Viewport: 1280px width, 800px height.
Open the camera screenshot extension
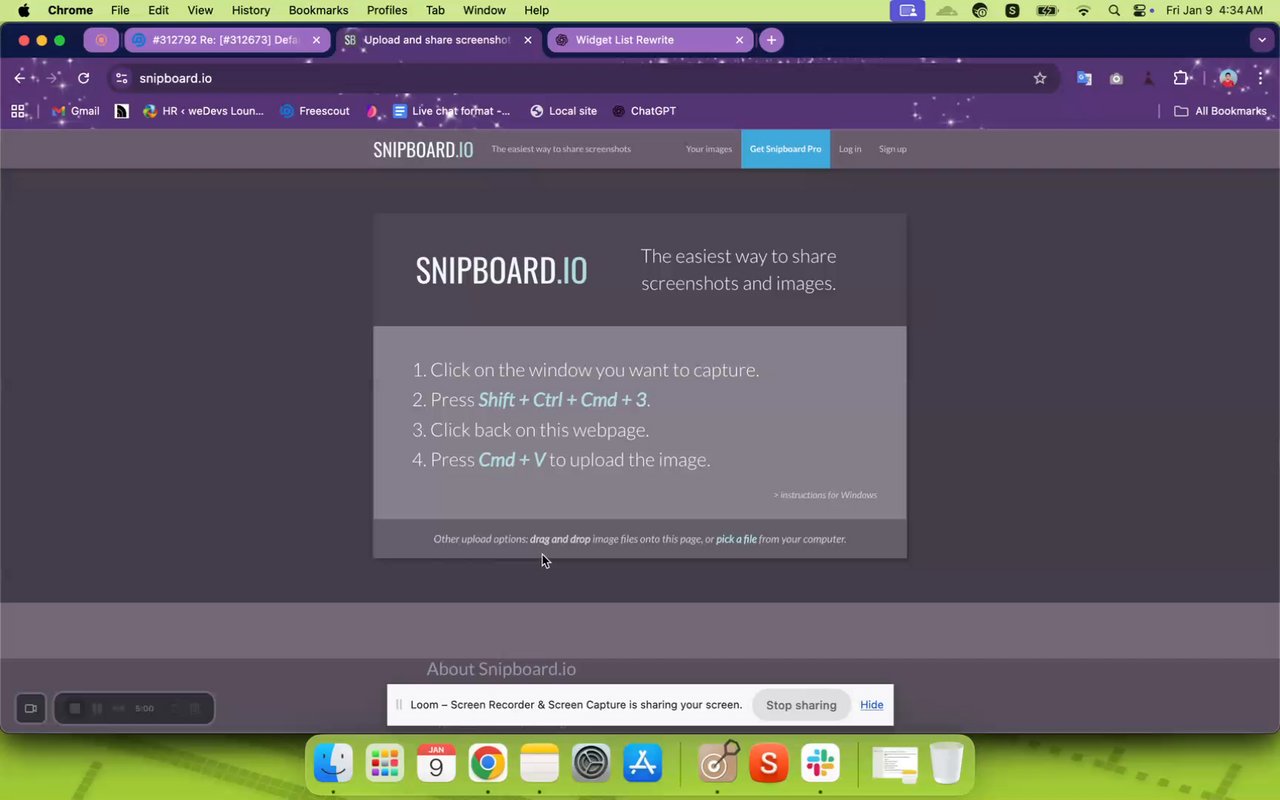tap(1116, 78)
